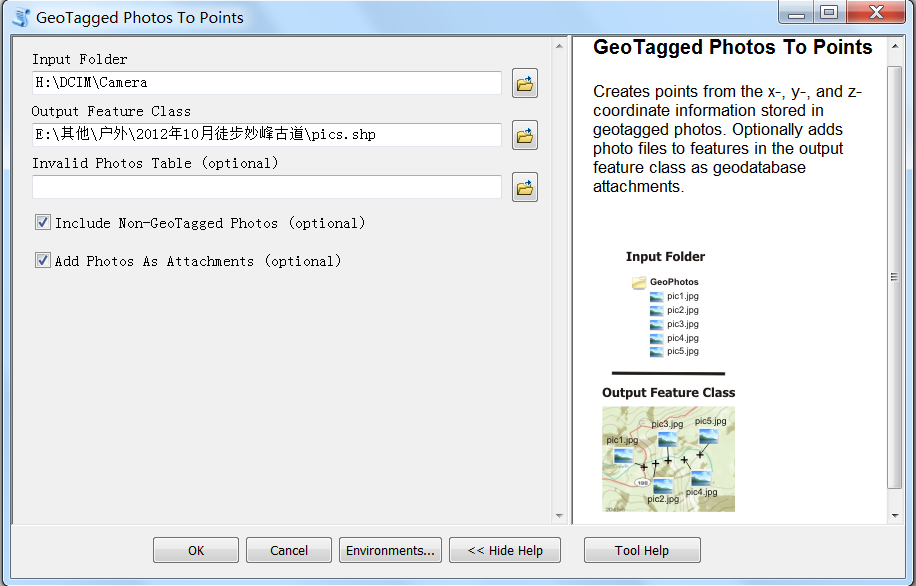This screenshot has height=586, width=916.
Task: Click the OK button
Action: (195, 549)
